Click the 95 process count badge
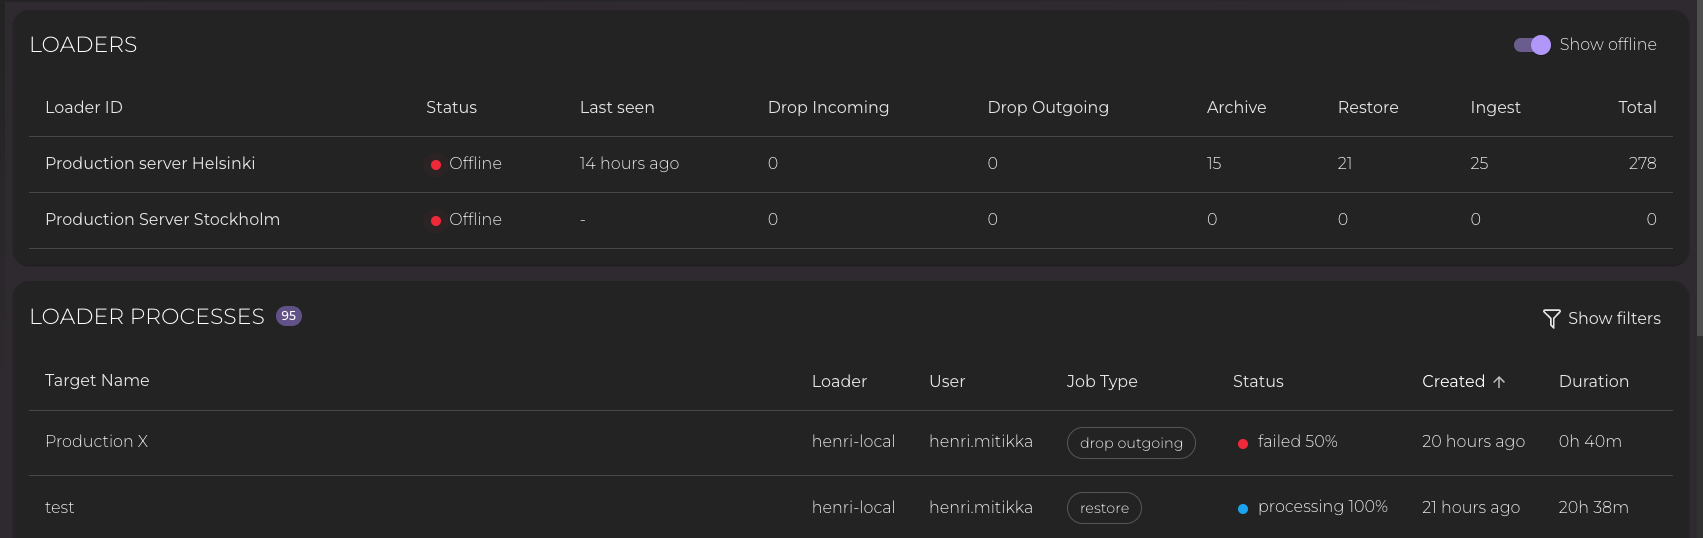Viewport: 1703px width, 538px height. 288,316
